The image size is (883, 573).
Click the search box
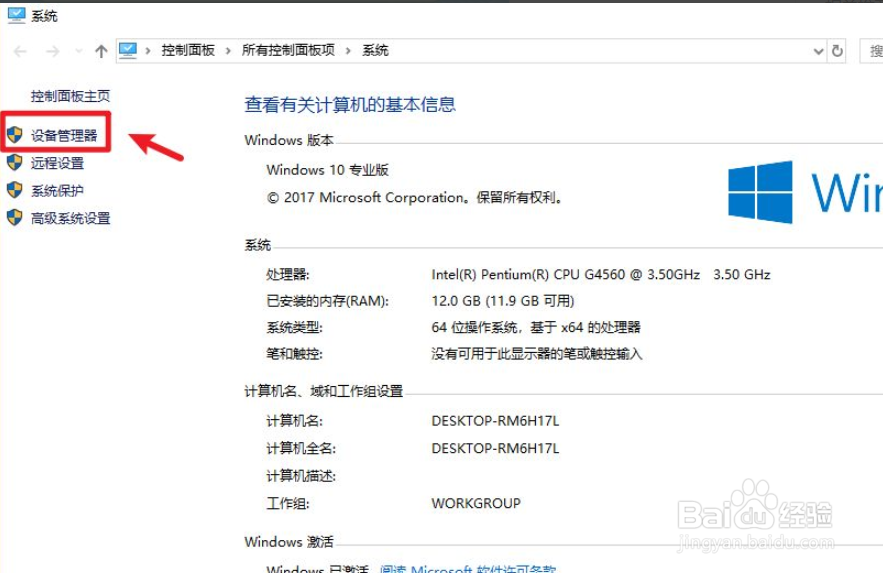tap(871, 51)
